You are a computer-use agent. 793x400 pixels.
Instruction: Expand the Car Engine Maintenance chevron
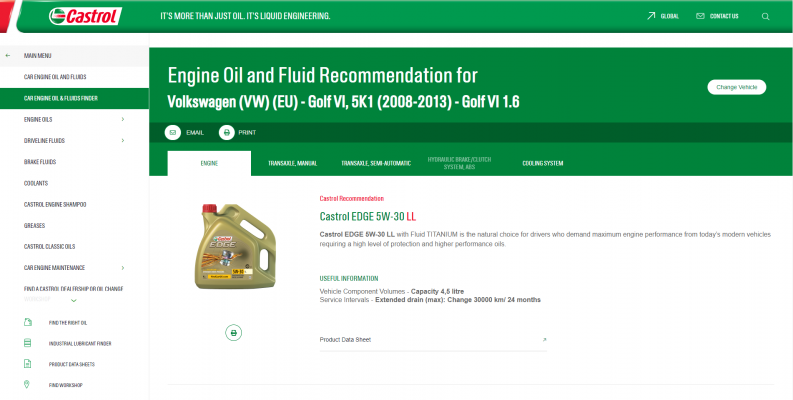pyautogui.click(x=123, y=268)
